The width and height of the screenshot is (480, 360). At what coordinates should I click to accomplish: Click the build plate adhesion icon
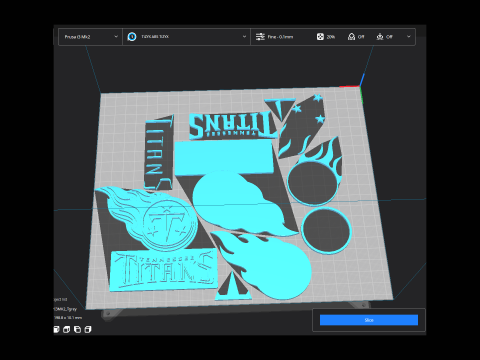380,37
